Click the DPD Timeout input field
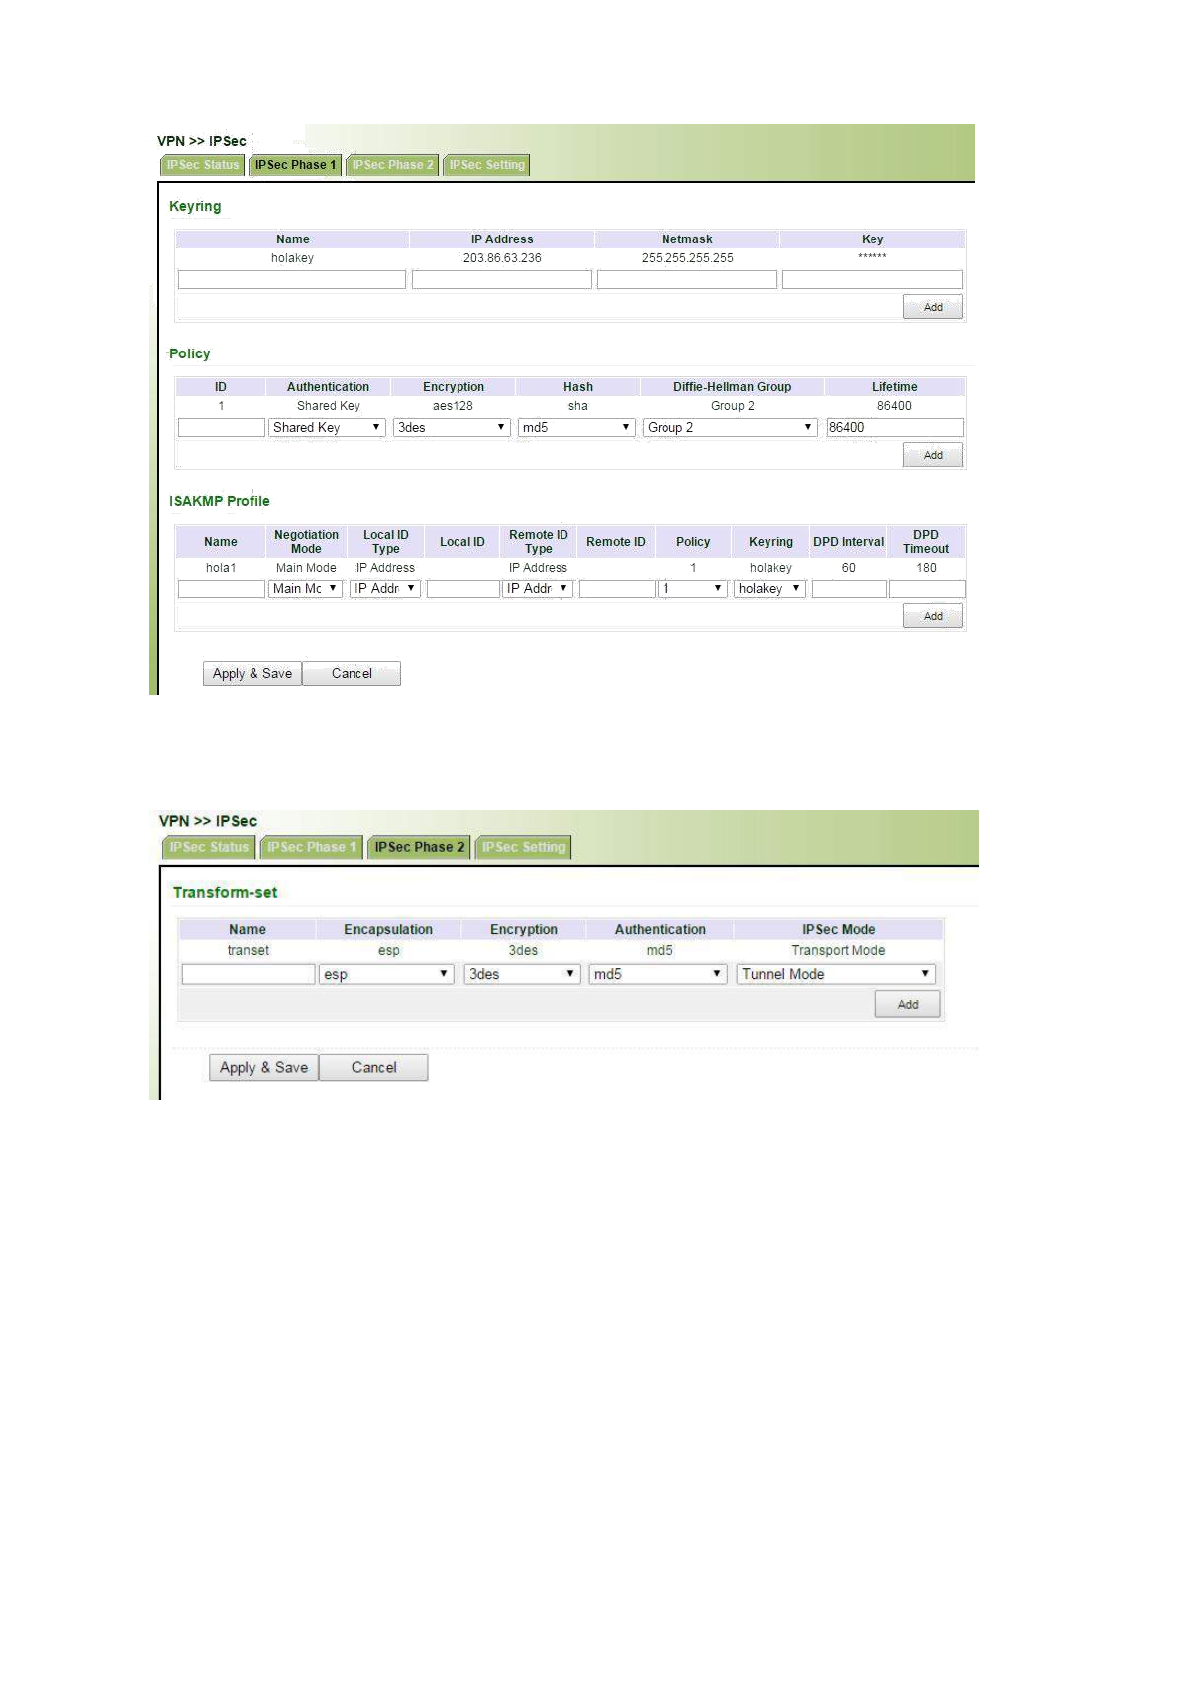Viewport: 1190px width, 1684px height. click(927, 589)
